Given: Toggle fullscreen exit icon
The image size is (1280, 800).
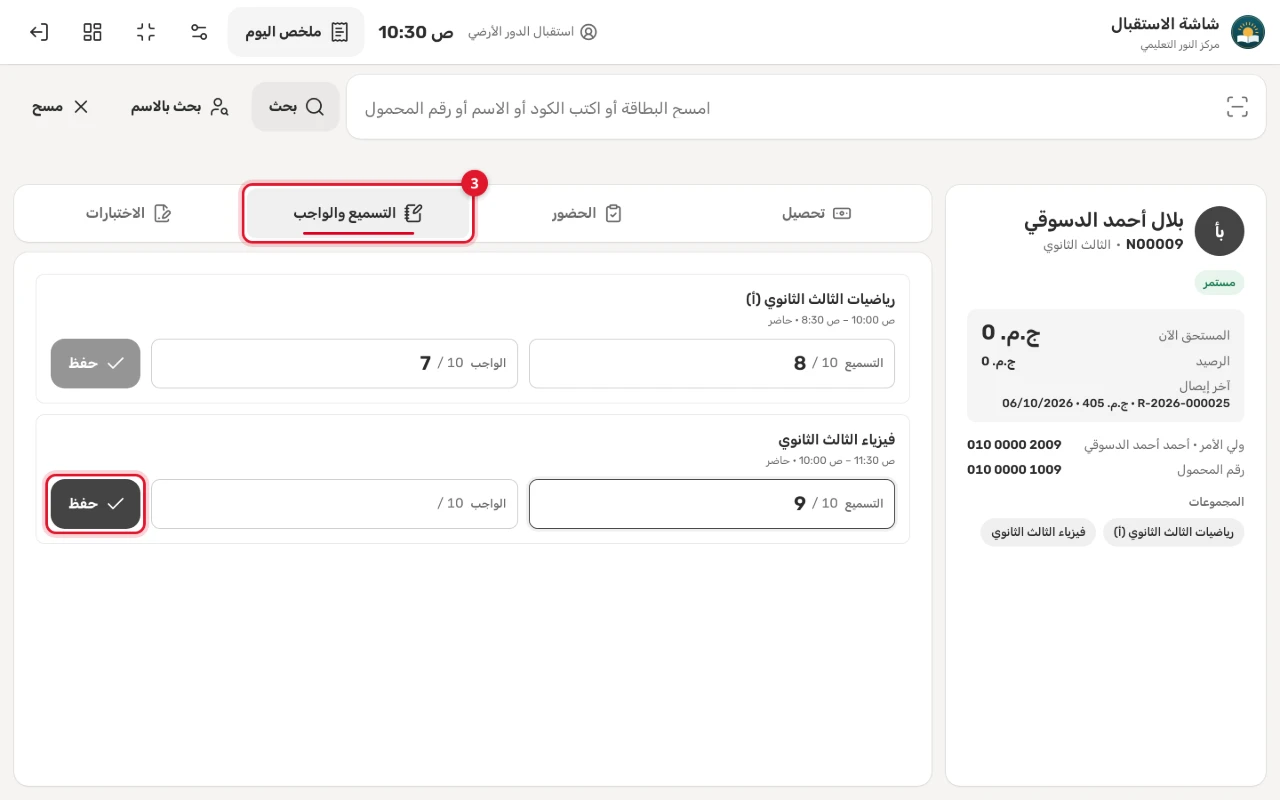Looking at the screenshot, I should pyautogui.click(x=146, y=32).
